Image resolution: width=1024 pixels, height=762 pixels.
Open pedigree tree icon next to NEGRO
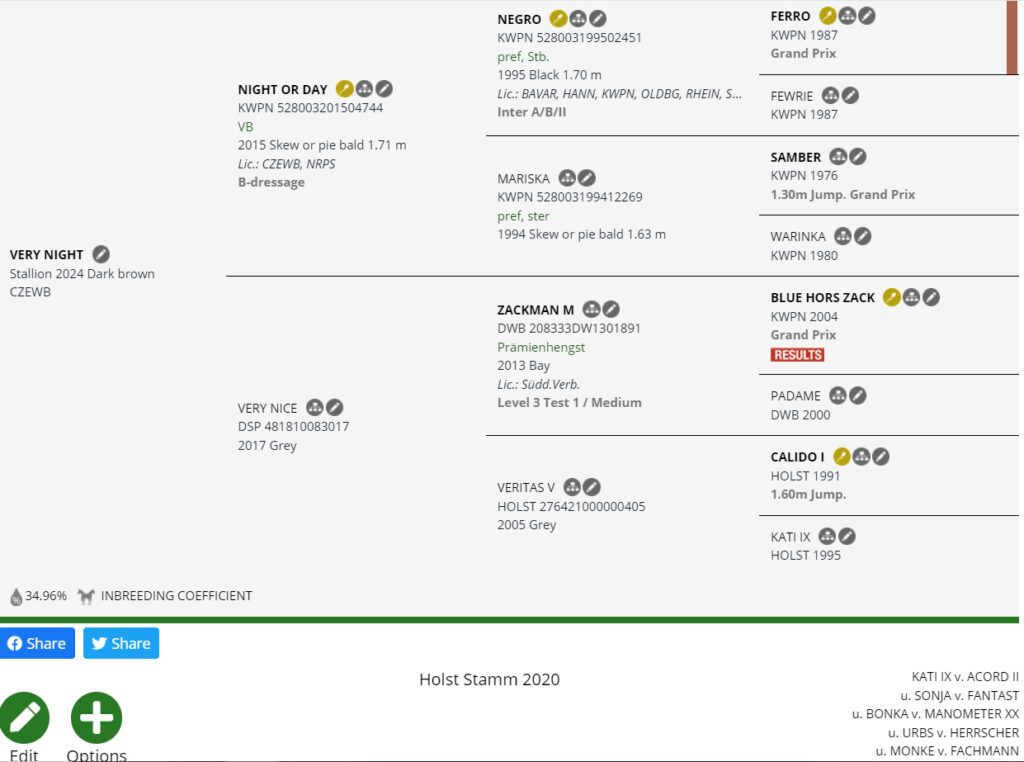click(578, 19)
